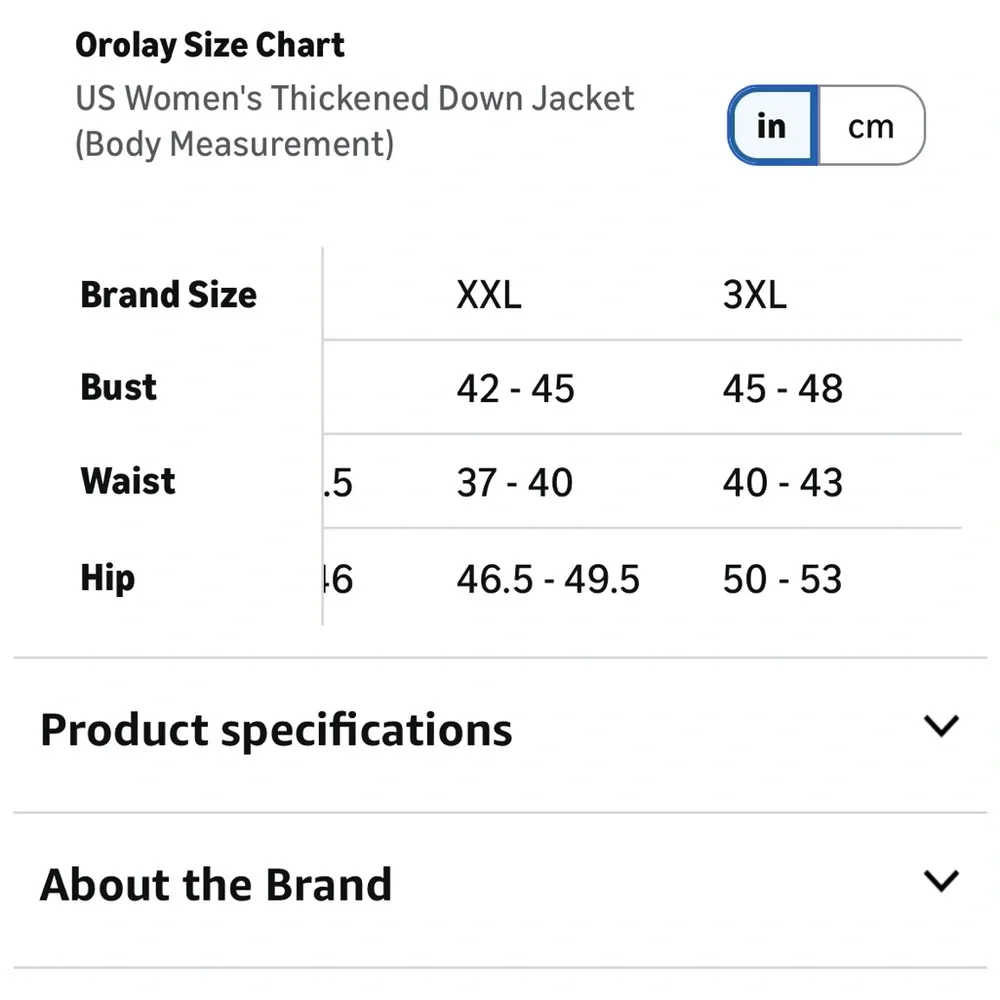The image size is (1000, 1000).
Task: Click the Hip row label
Action: click(105, 578)
